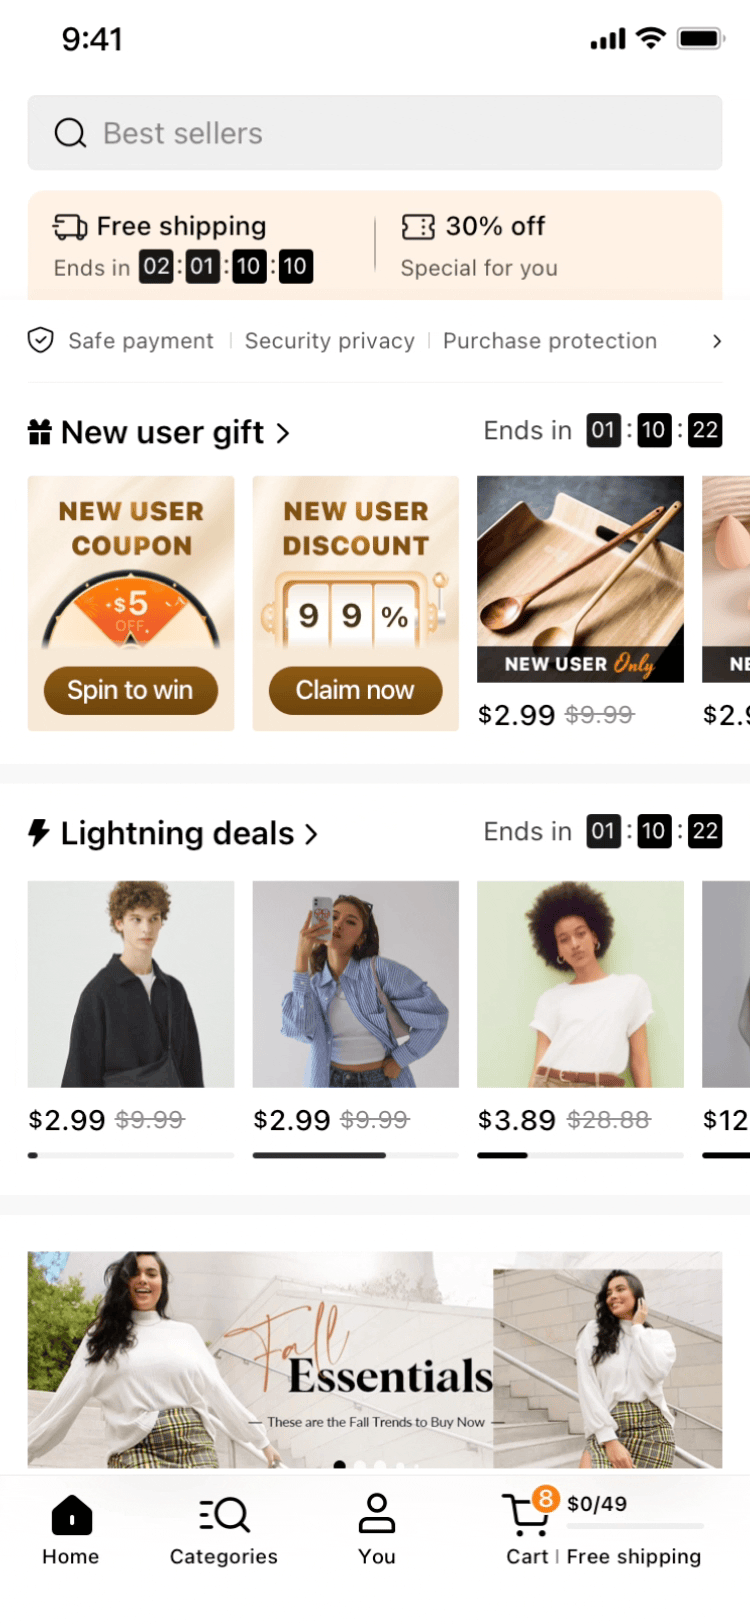View the blue striped shirt deal
The image size is (750, 1624).
(x=355, y=984)
